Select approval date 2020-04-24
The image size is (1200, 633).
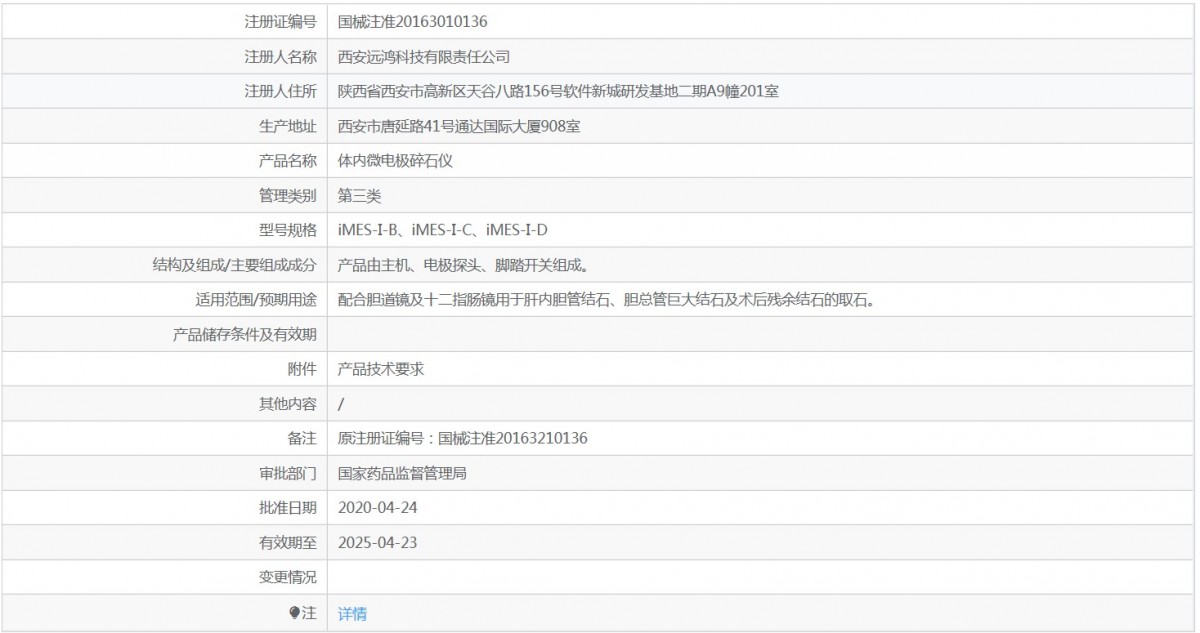[x=378, y=508]
